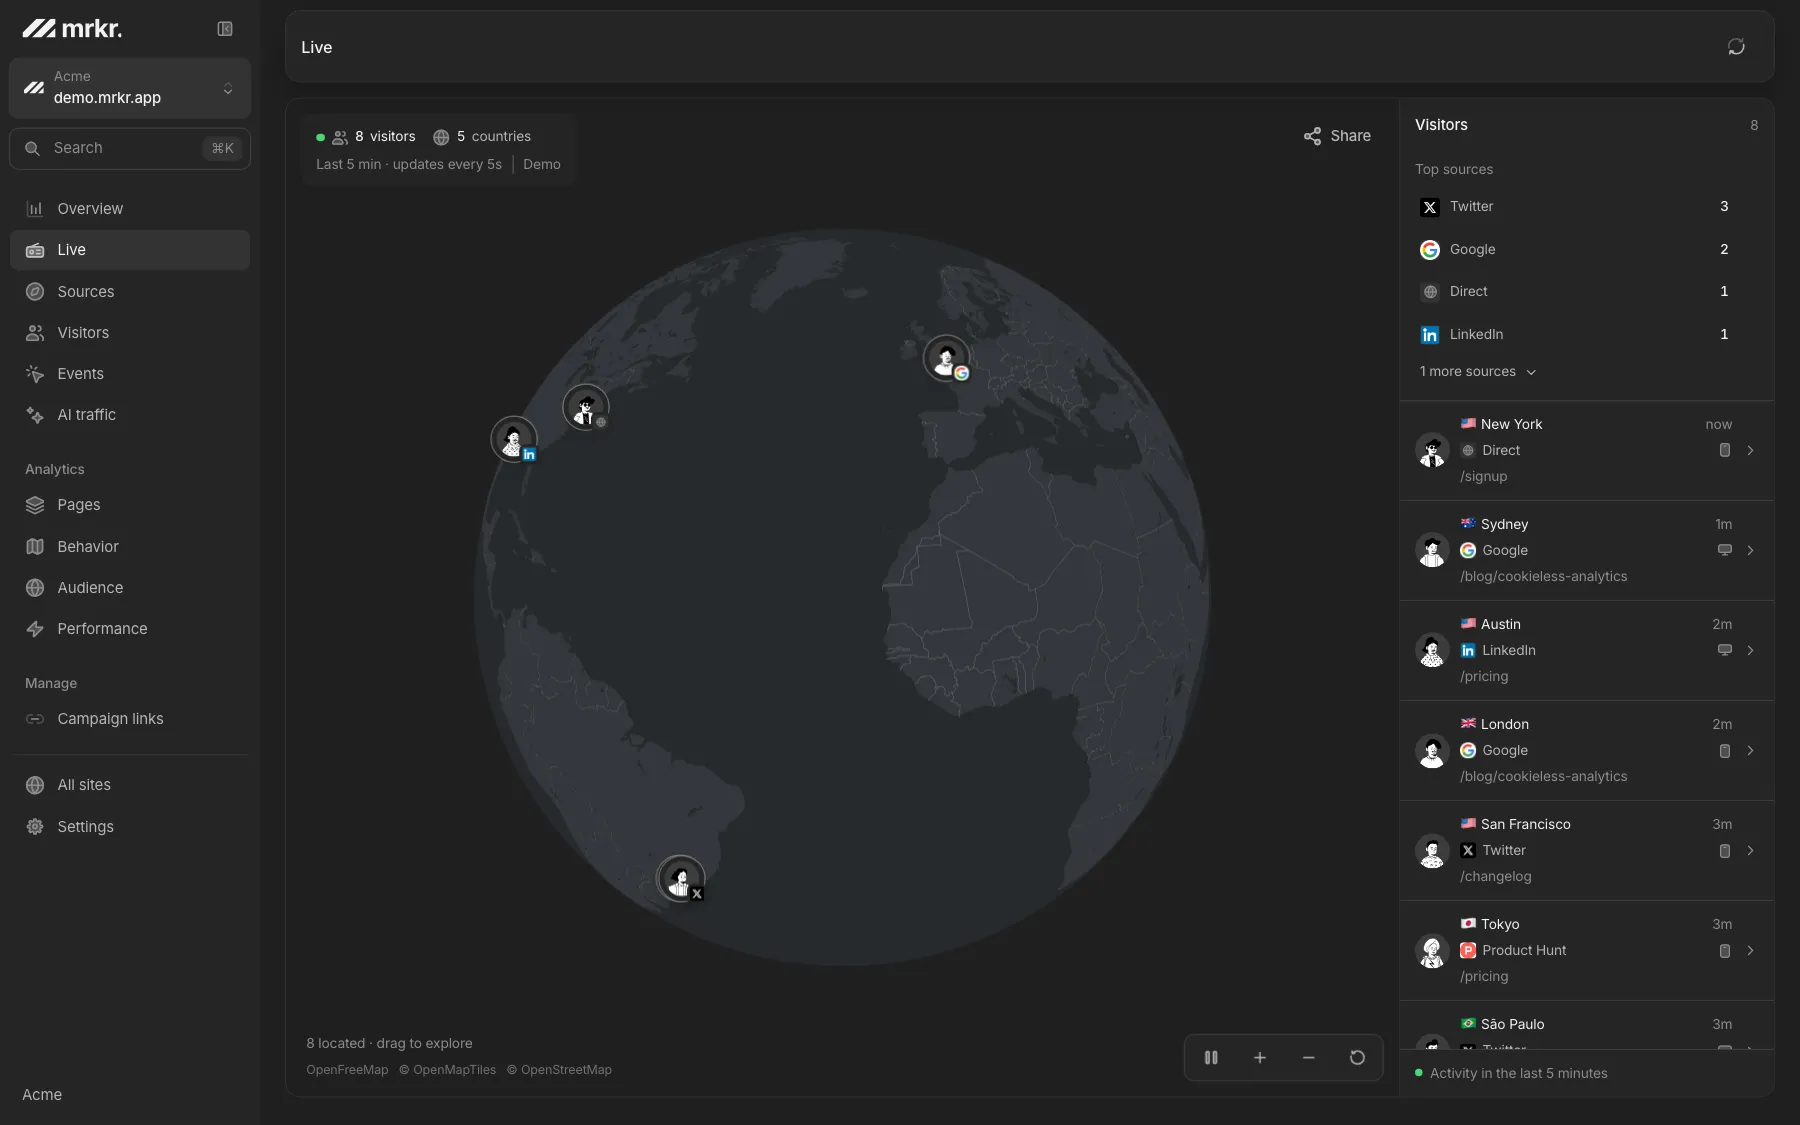Screen dimensions: 1800x1125
Task: Navigate to Pages analytics
Action: pos(130,505)
